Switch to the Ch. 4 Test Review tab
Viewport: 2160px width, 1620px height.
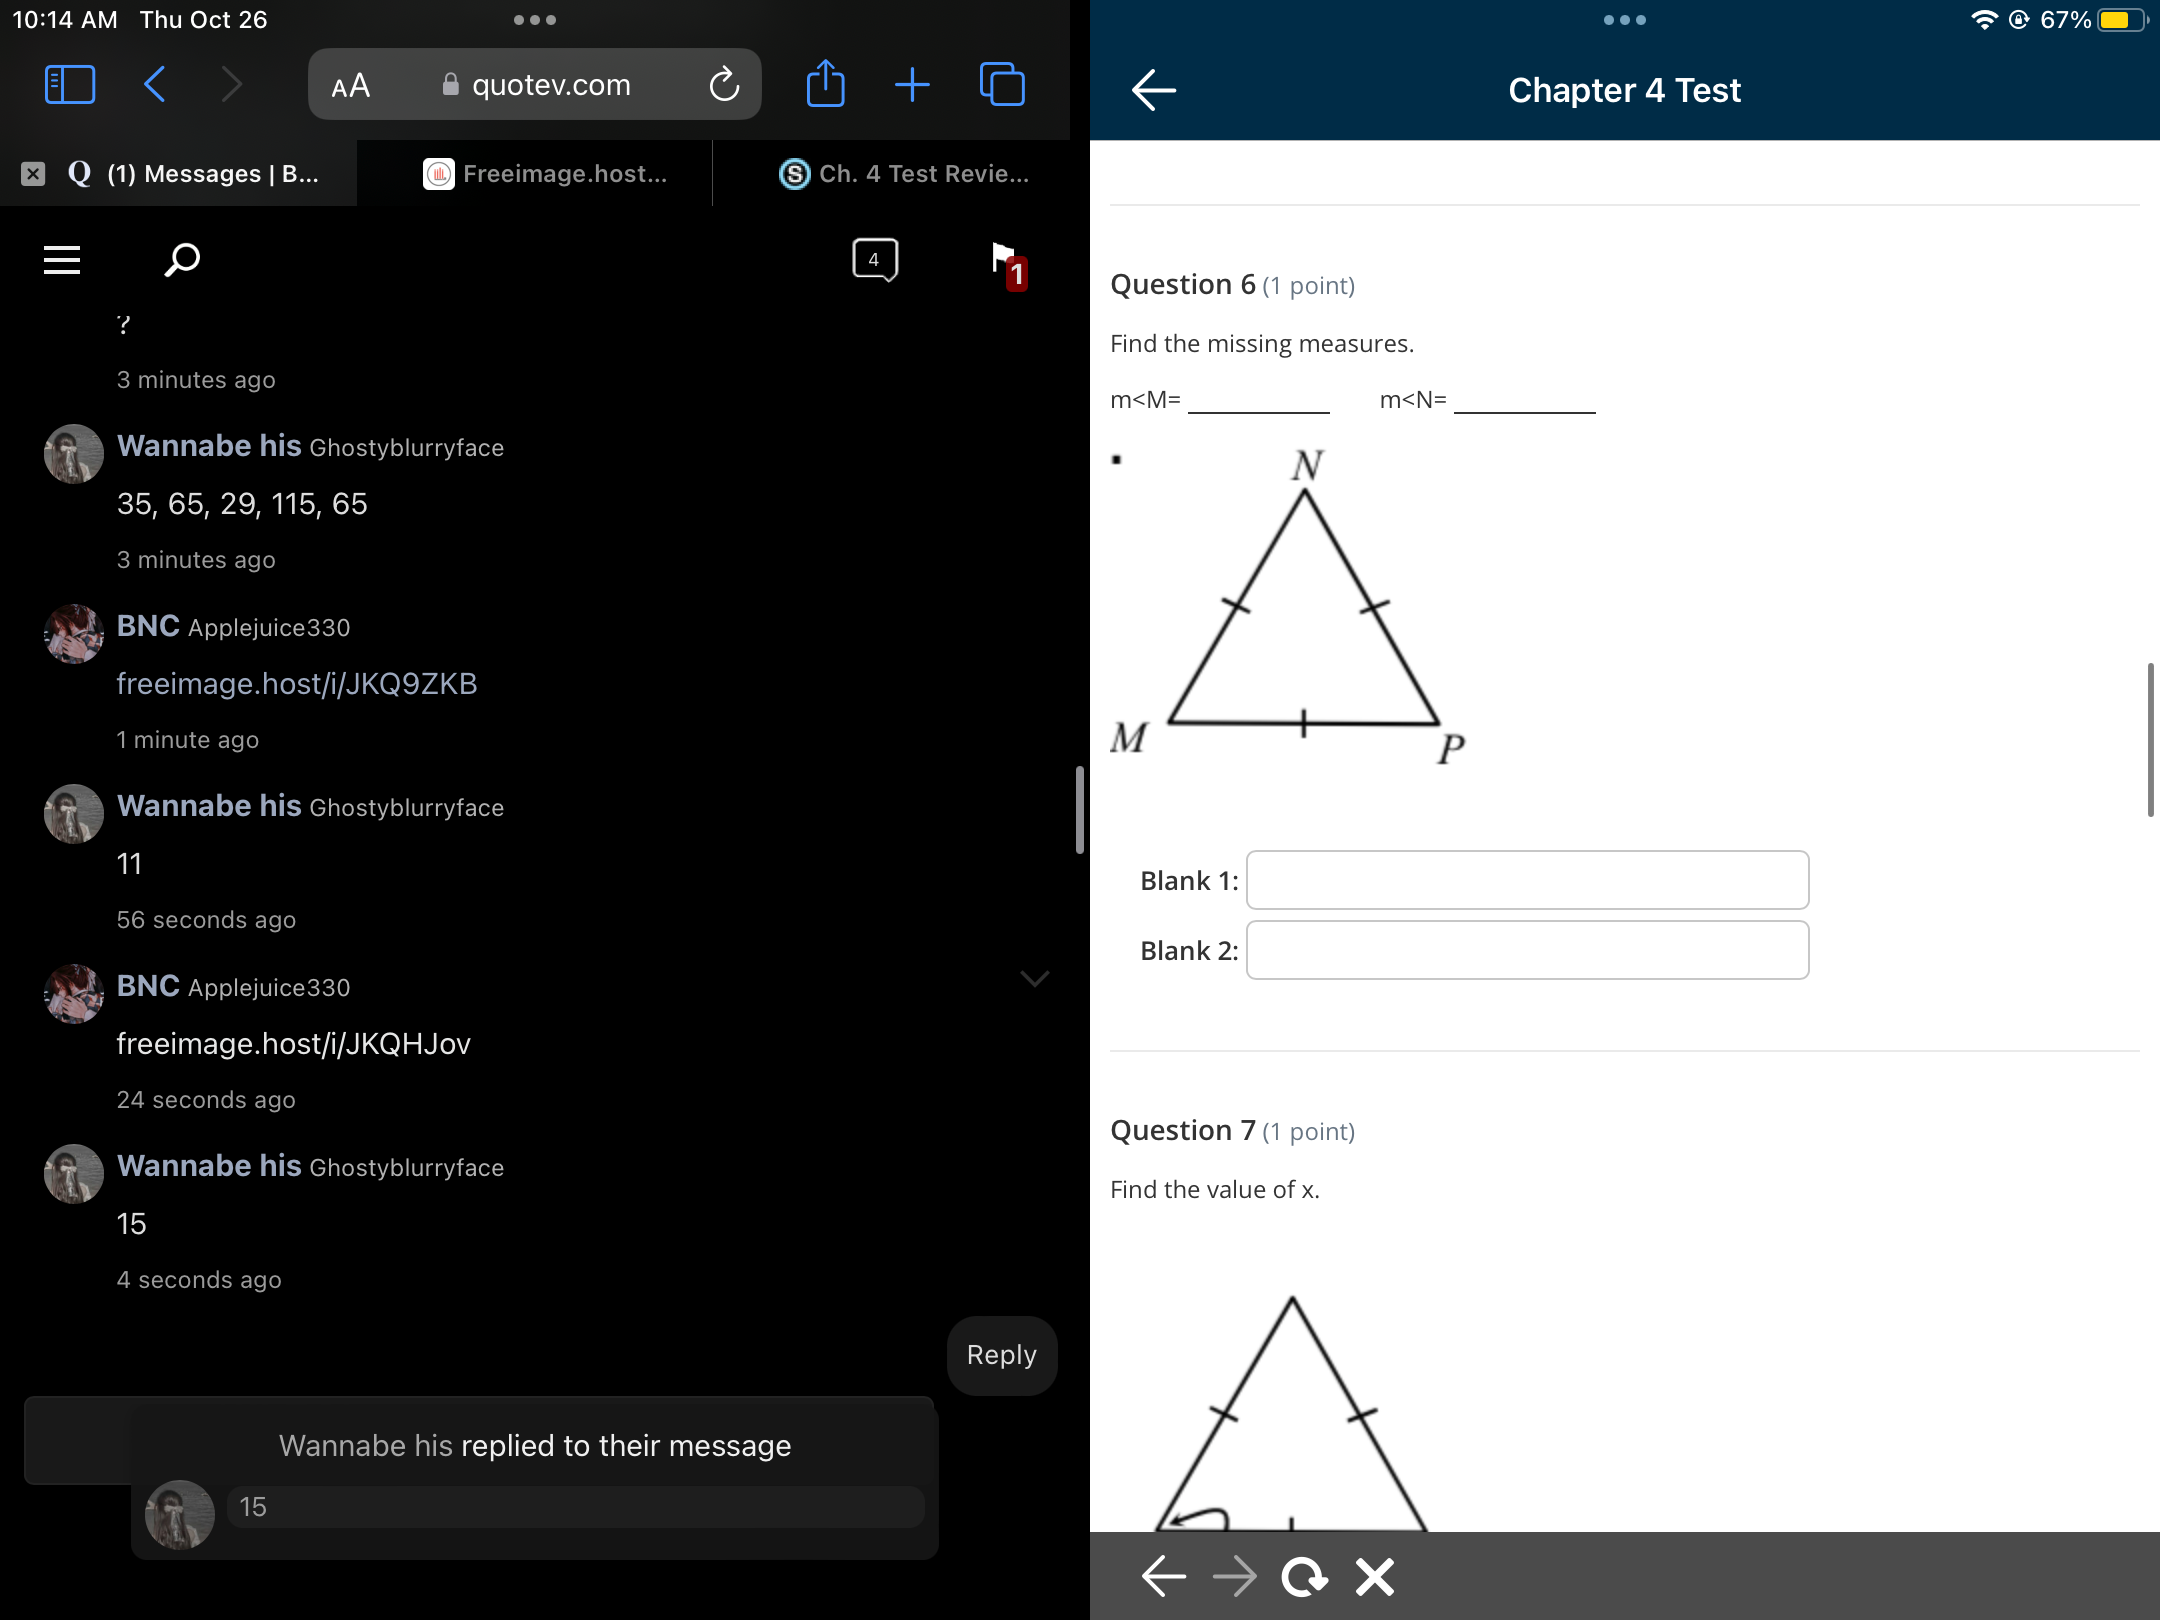pos(904,174)
